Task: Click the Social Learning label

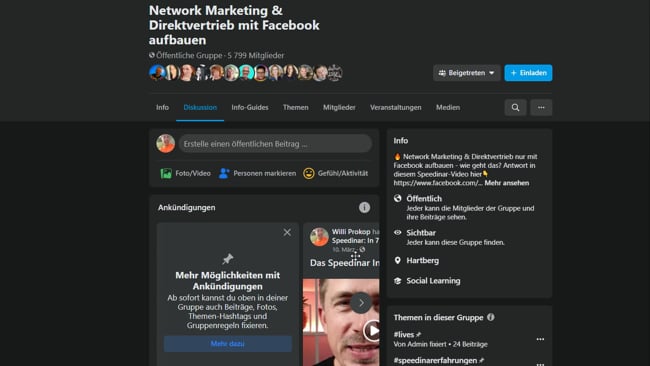Action: pos(433,281)
